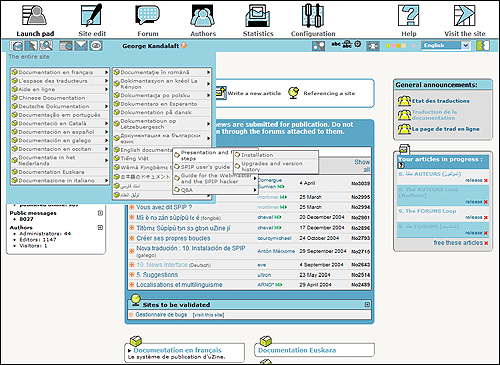This screenshot has height=365, width=500.
Task: Open the calendar toolbar icon
Action: 66,45
